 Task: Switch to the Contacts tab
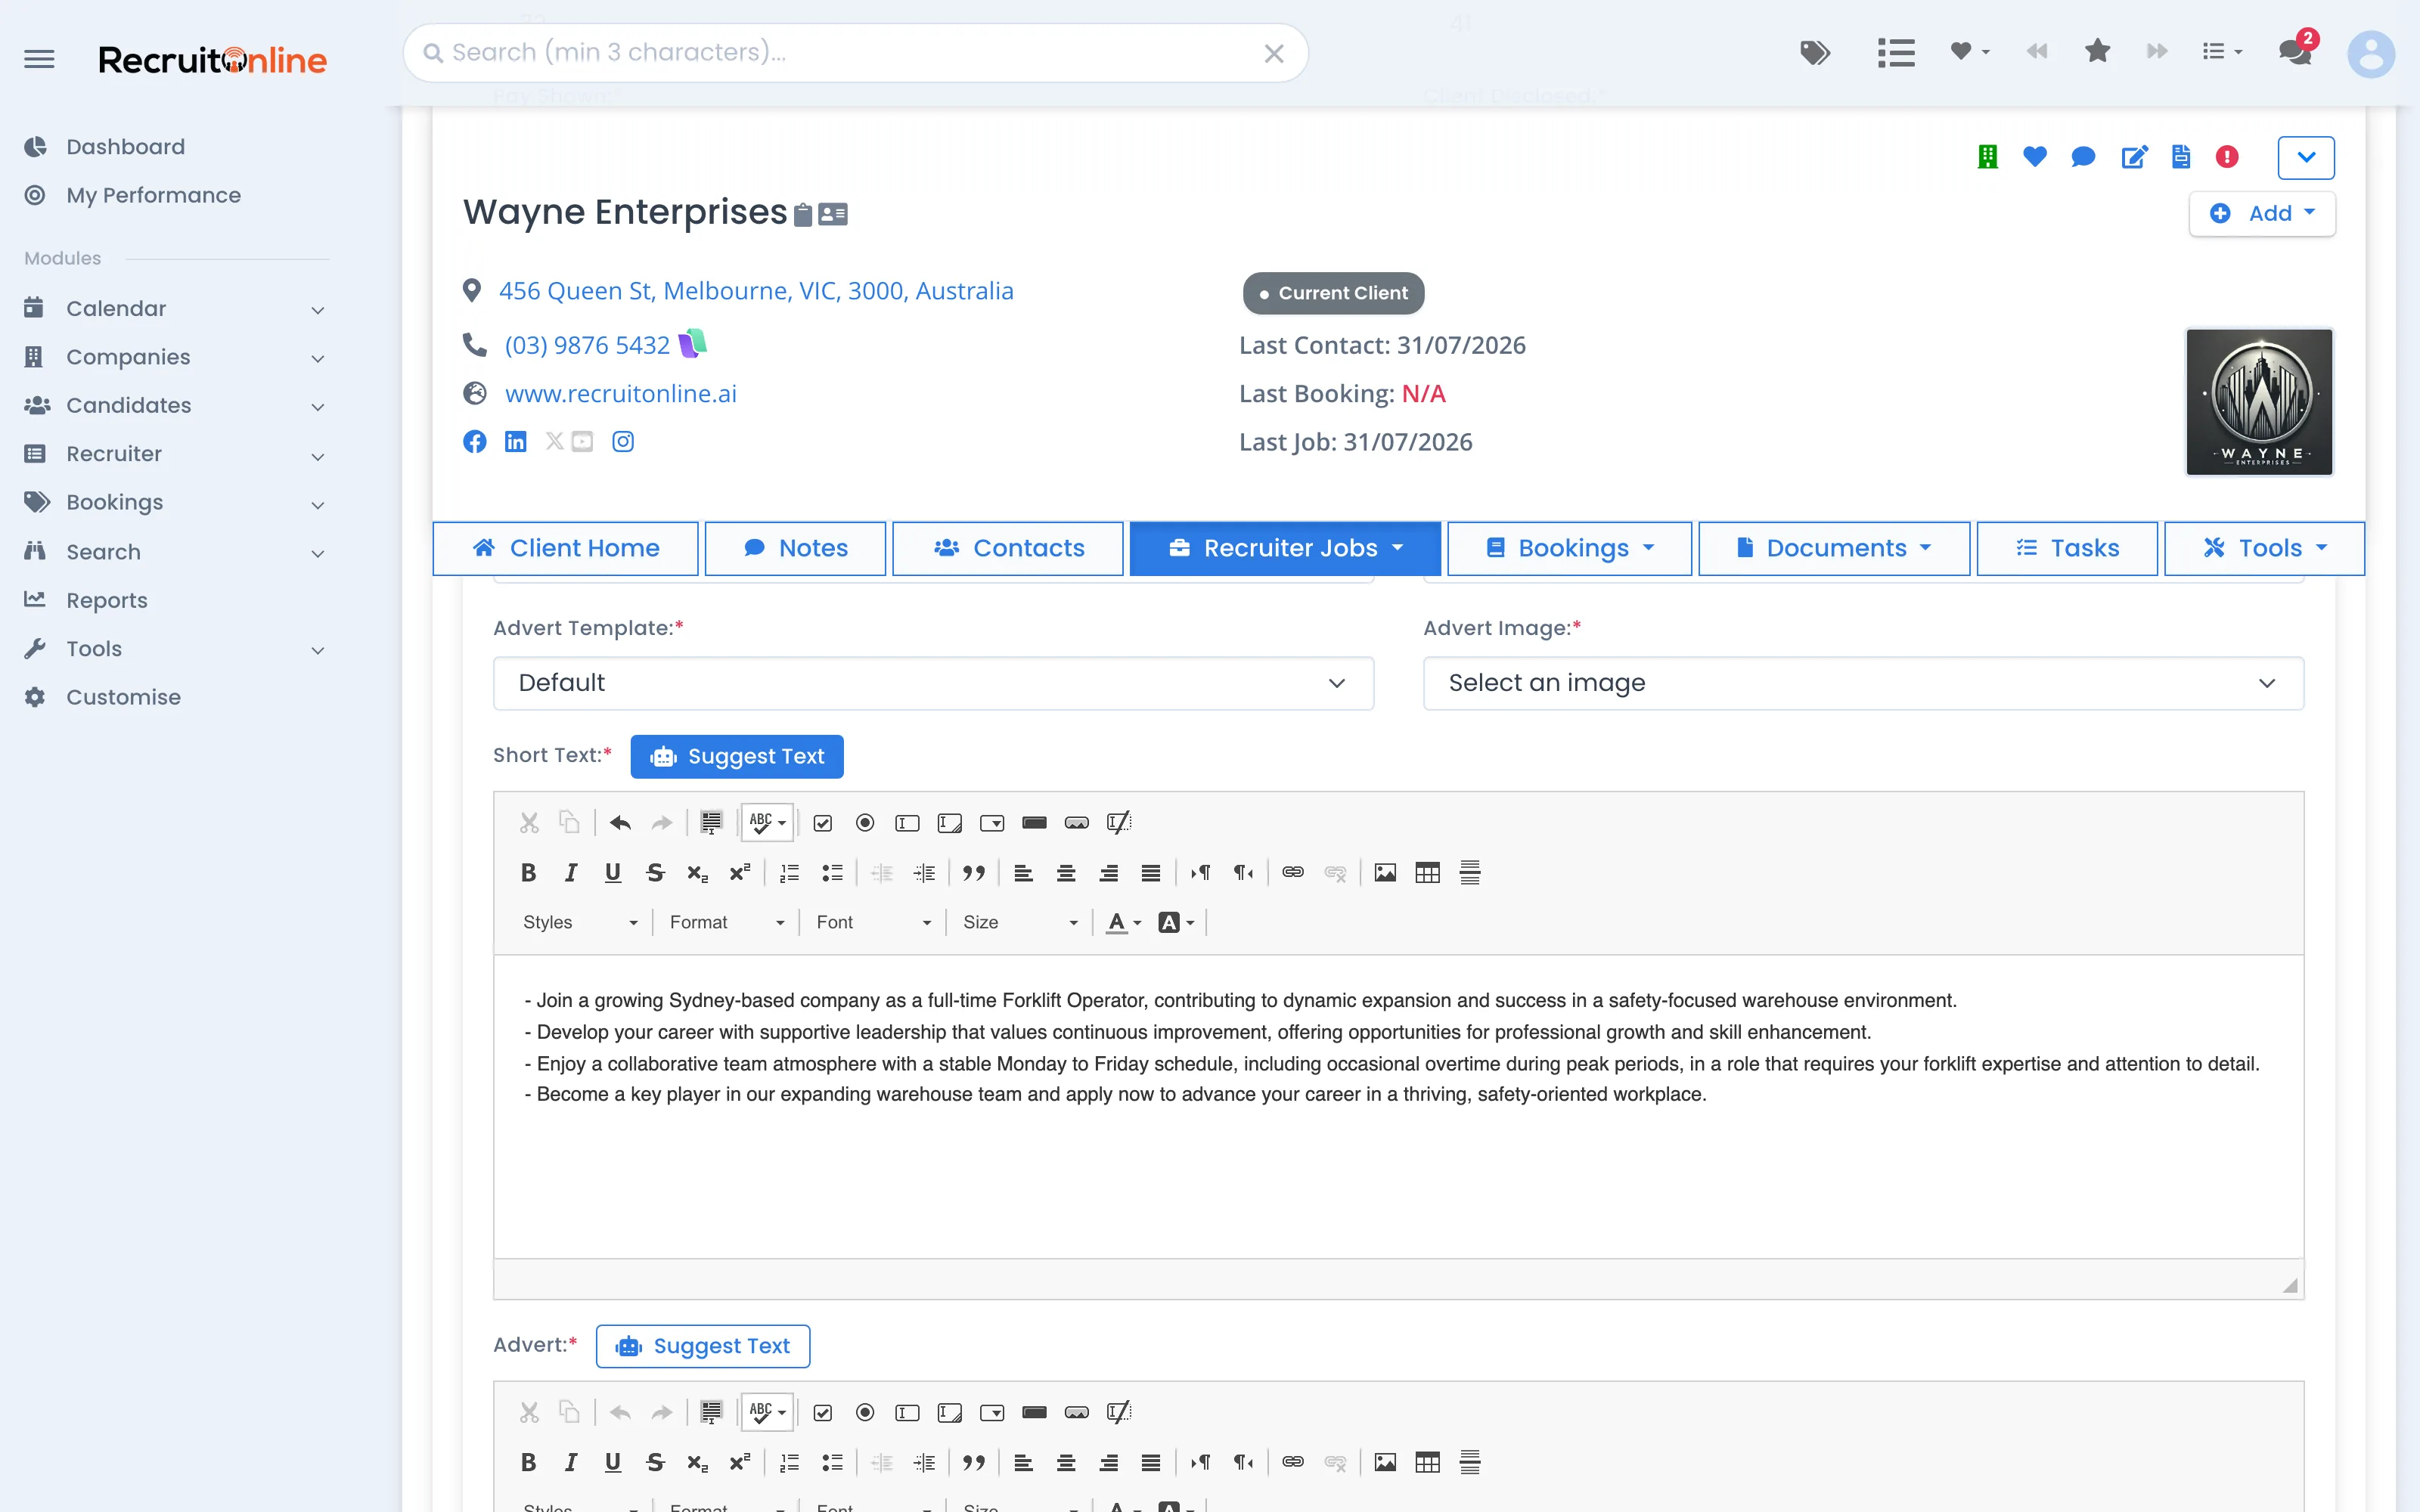[1008, 548]
